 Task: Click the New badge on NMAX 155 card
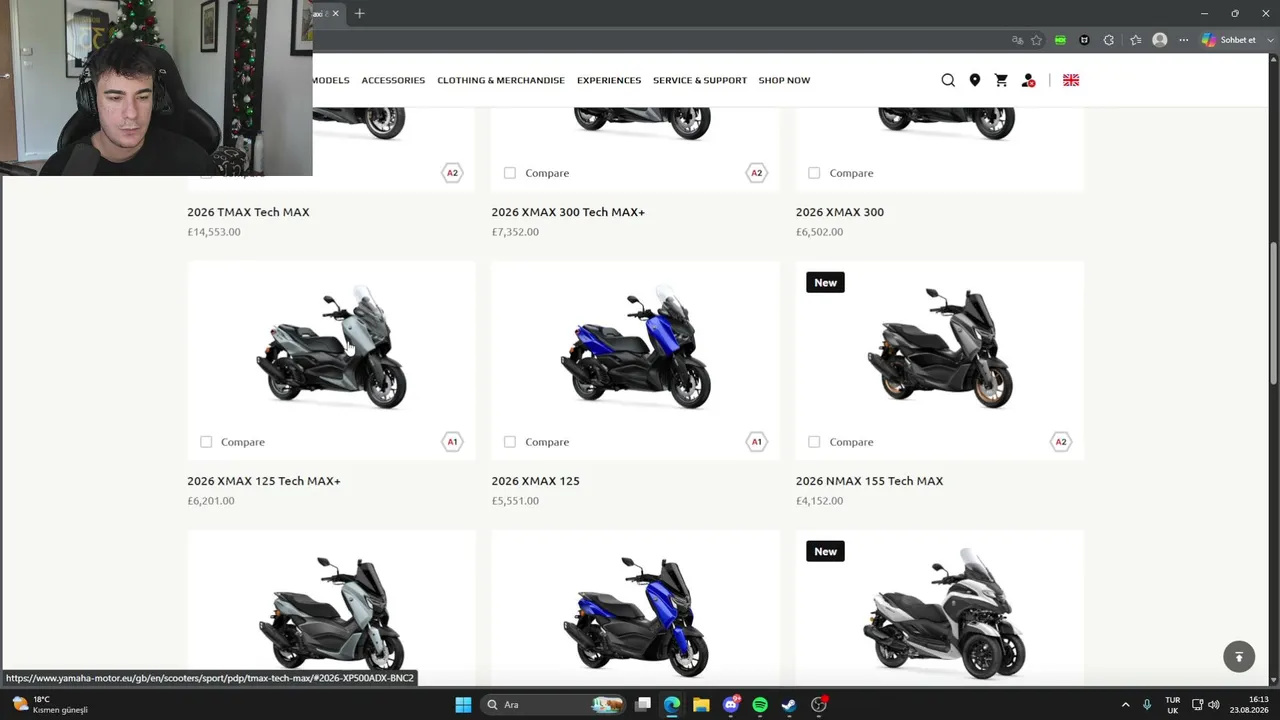tap(825, 283)
